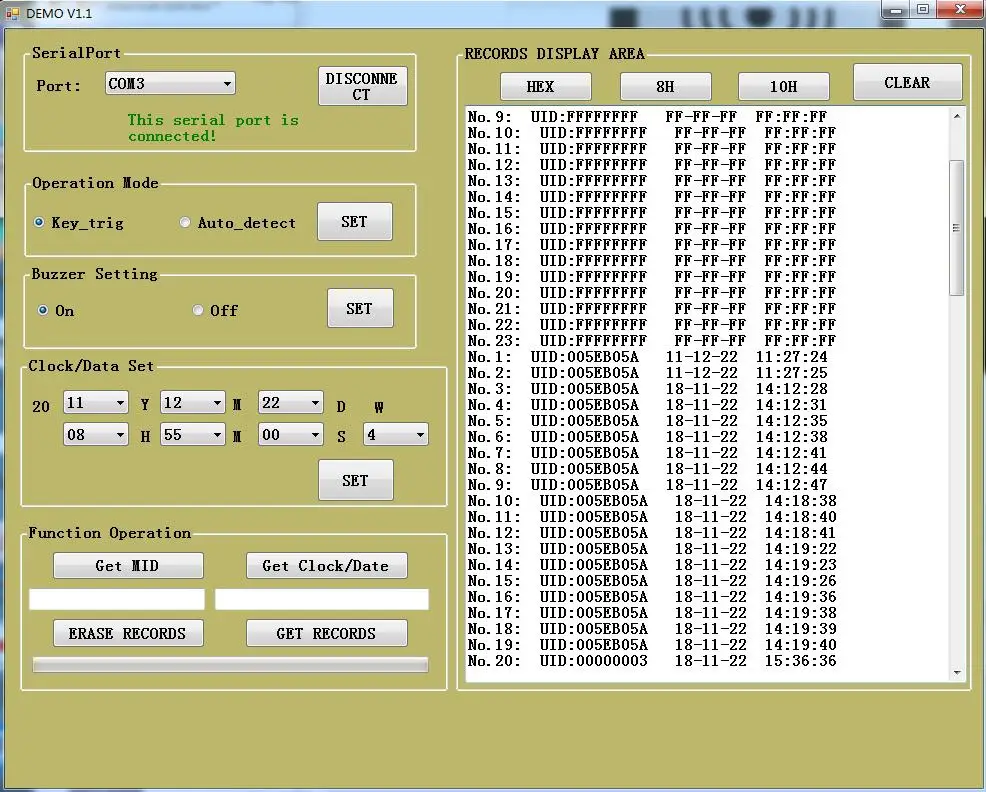Open the hour dropdown showing 08
The image size is (986, 792).
click(x=96, y=435)
